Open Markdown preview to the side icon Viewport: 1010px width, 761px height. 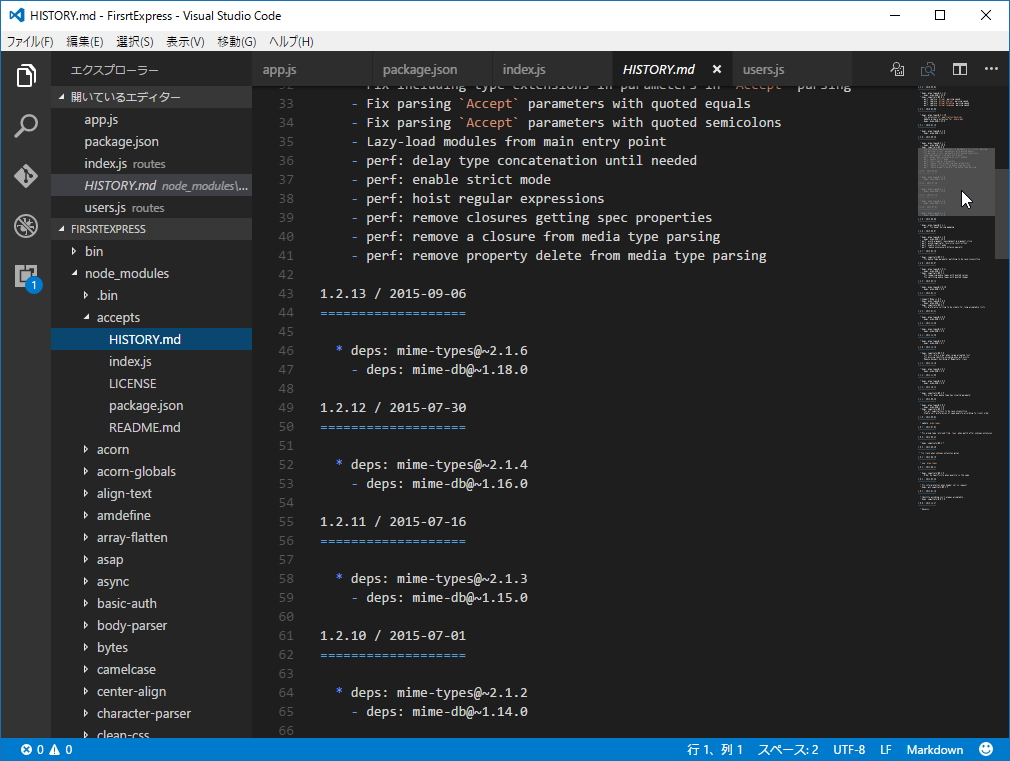click(x=897, y=70)
